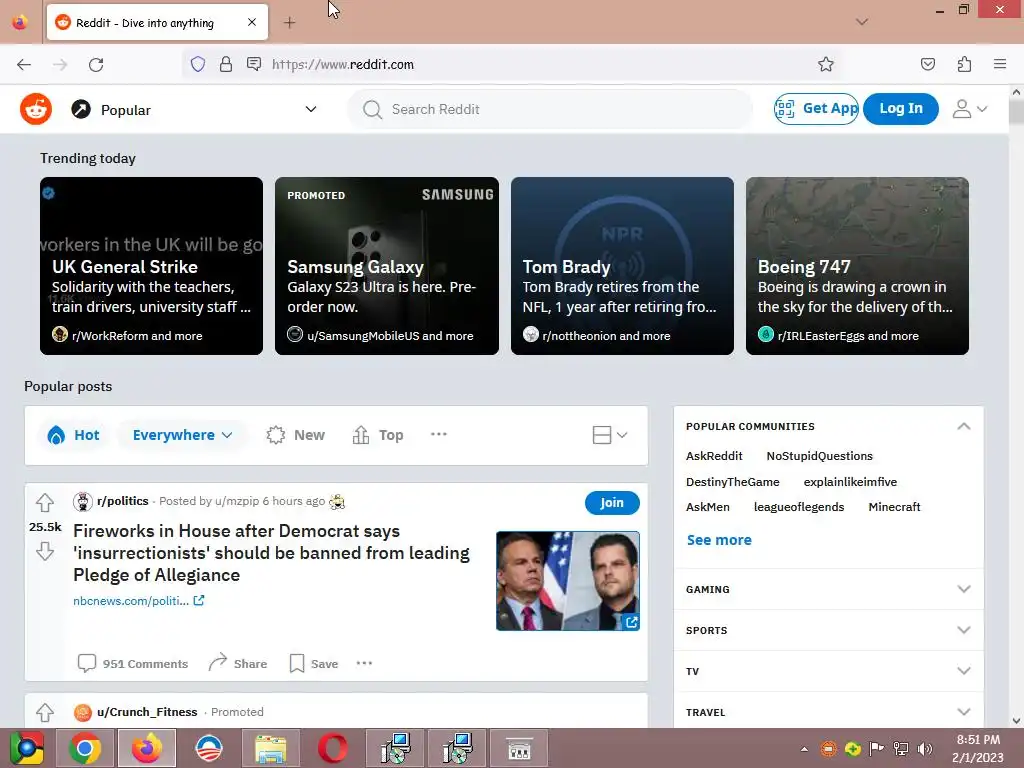
Task: Open post options ellipsis for politics post
Action: 364,663
